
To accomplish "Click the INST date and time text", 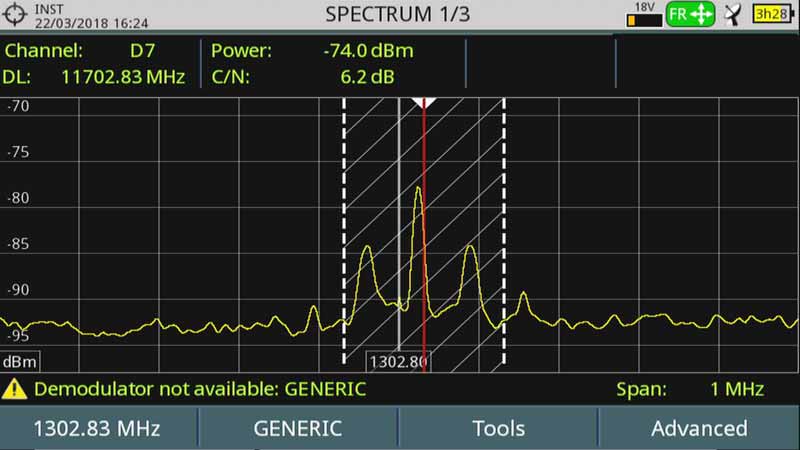I will [x=91, y=16].
